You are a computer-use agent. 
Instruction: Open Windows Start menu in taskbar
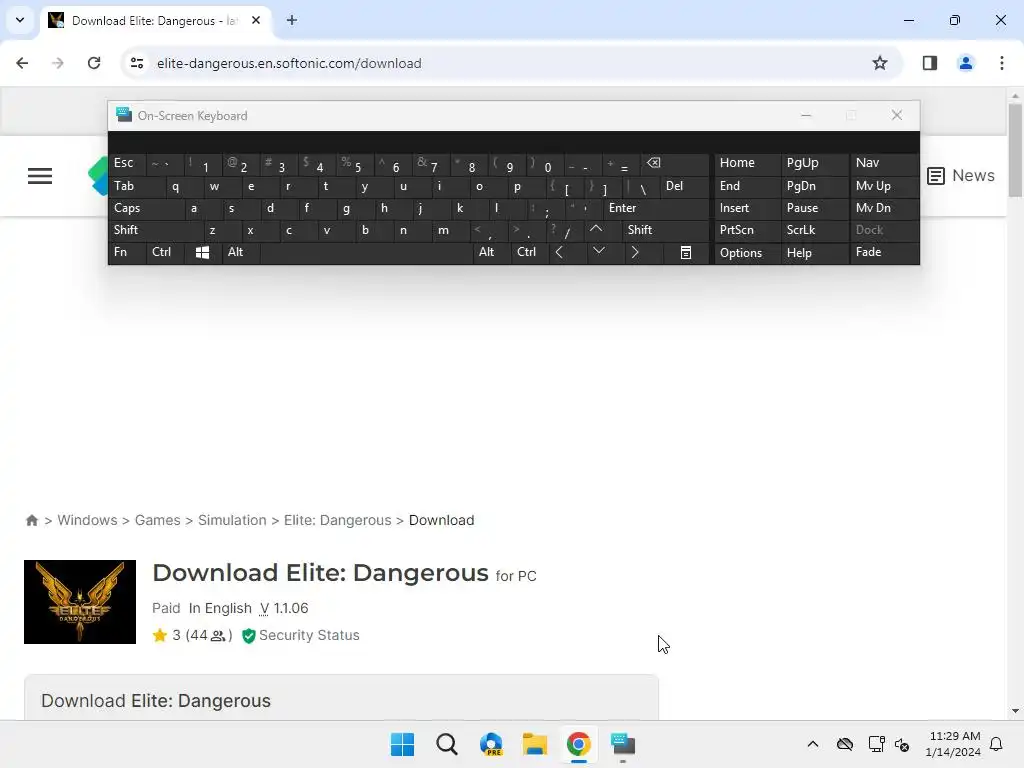pos(402,744)
